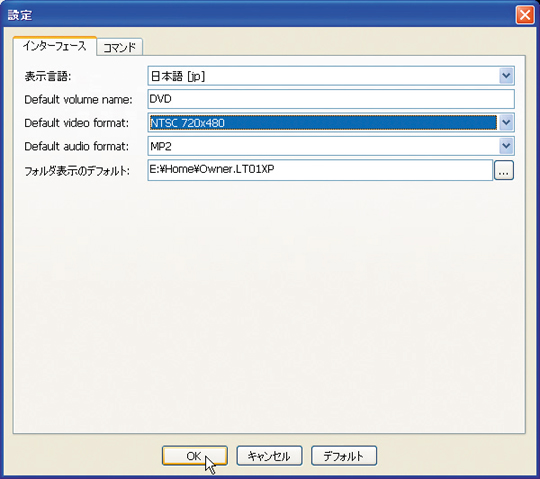
Task: Click the E:¥Home¥Owner.LT01XP folder path field
Action: tap(320, 170)
